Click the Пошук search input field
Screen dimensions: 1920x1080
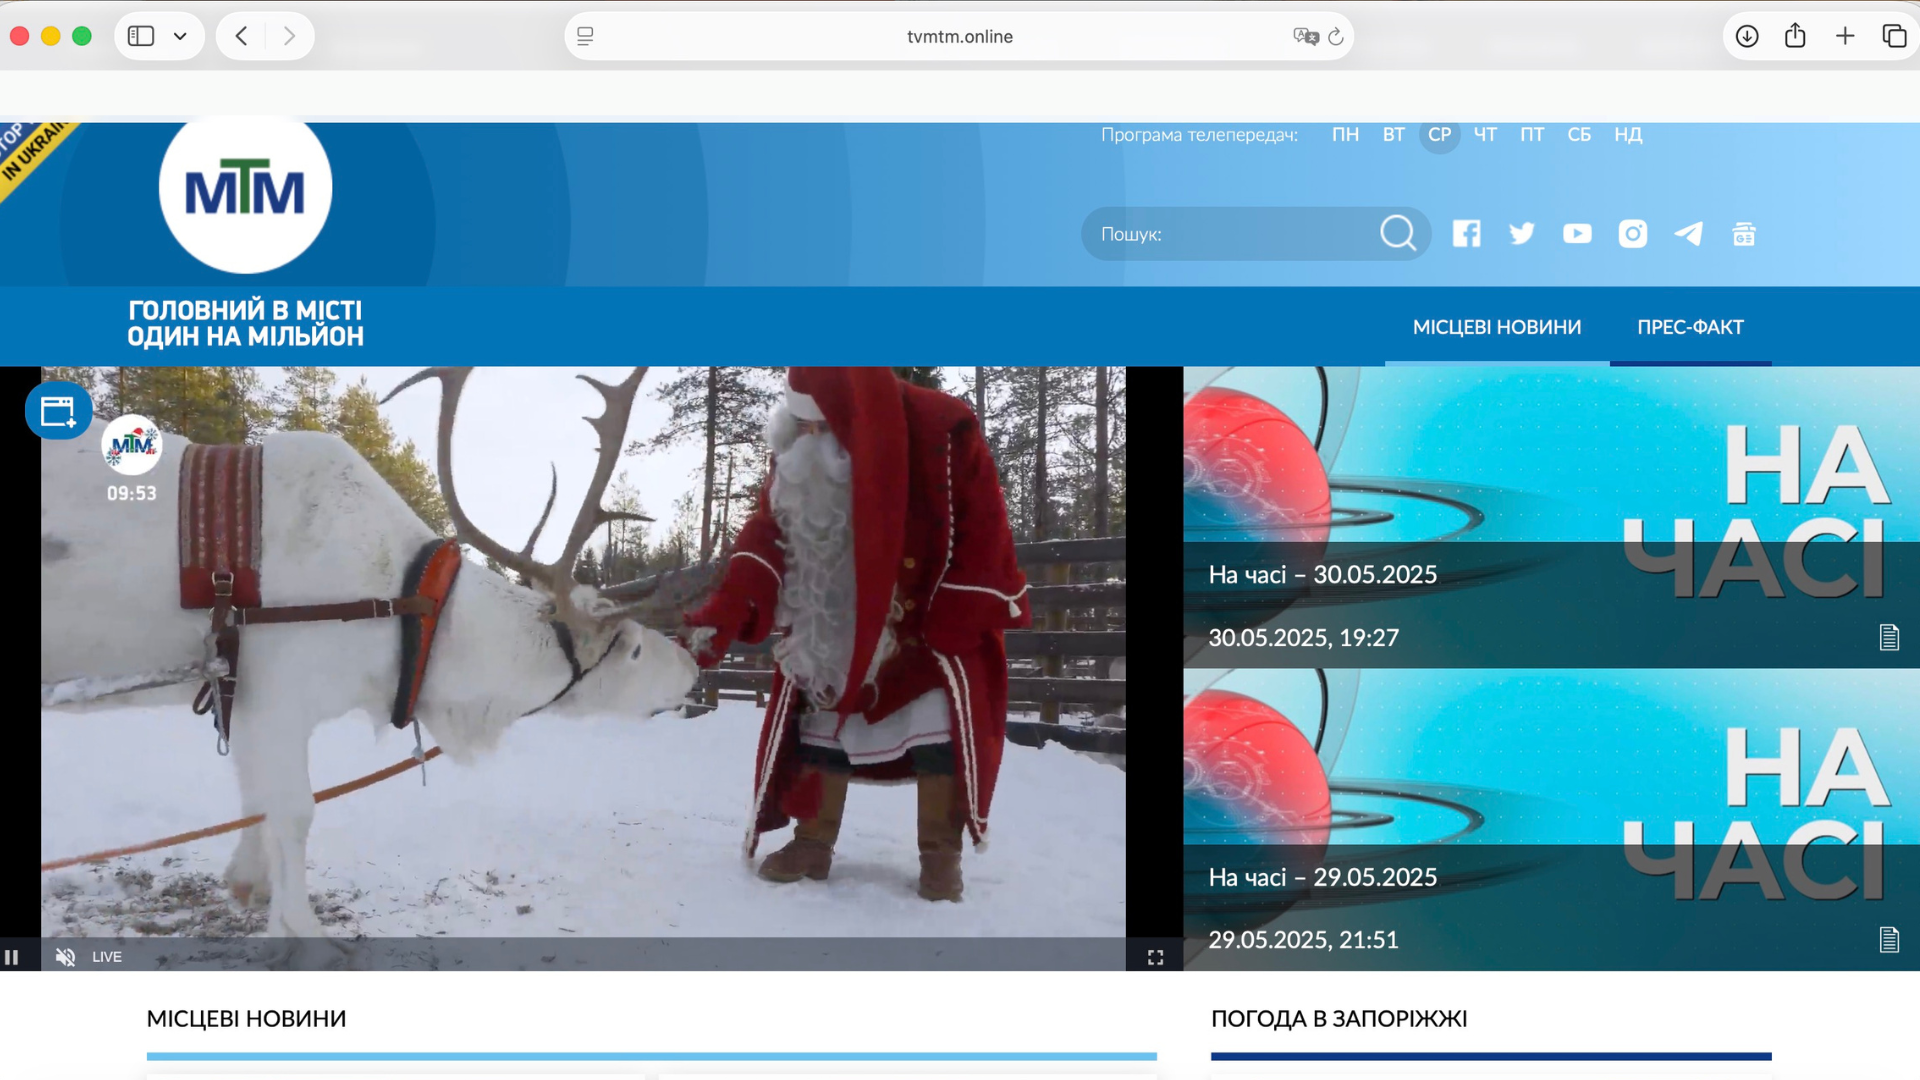tap(1230, 234)
